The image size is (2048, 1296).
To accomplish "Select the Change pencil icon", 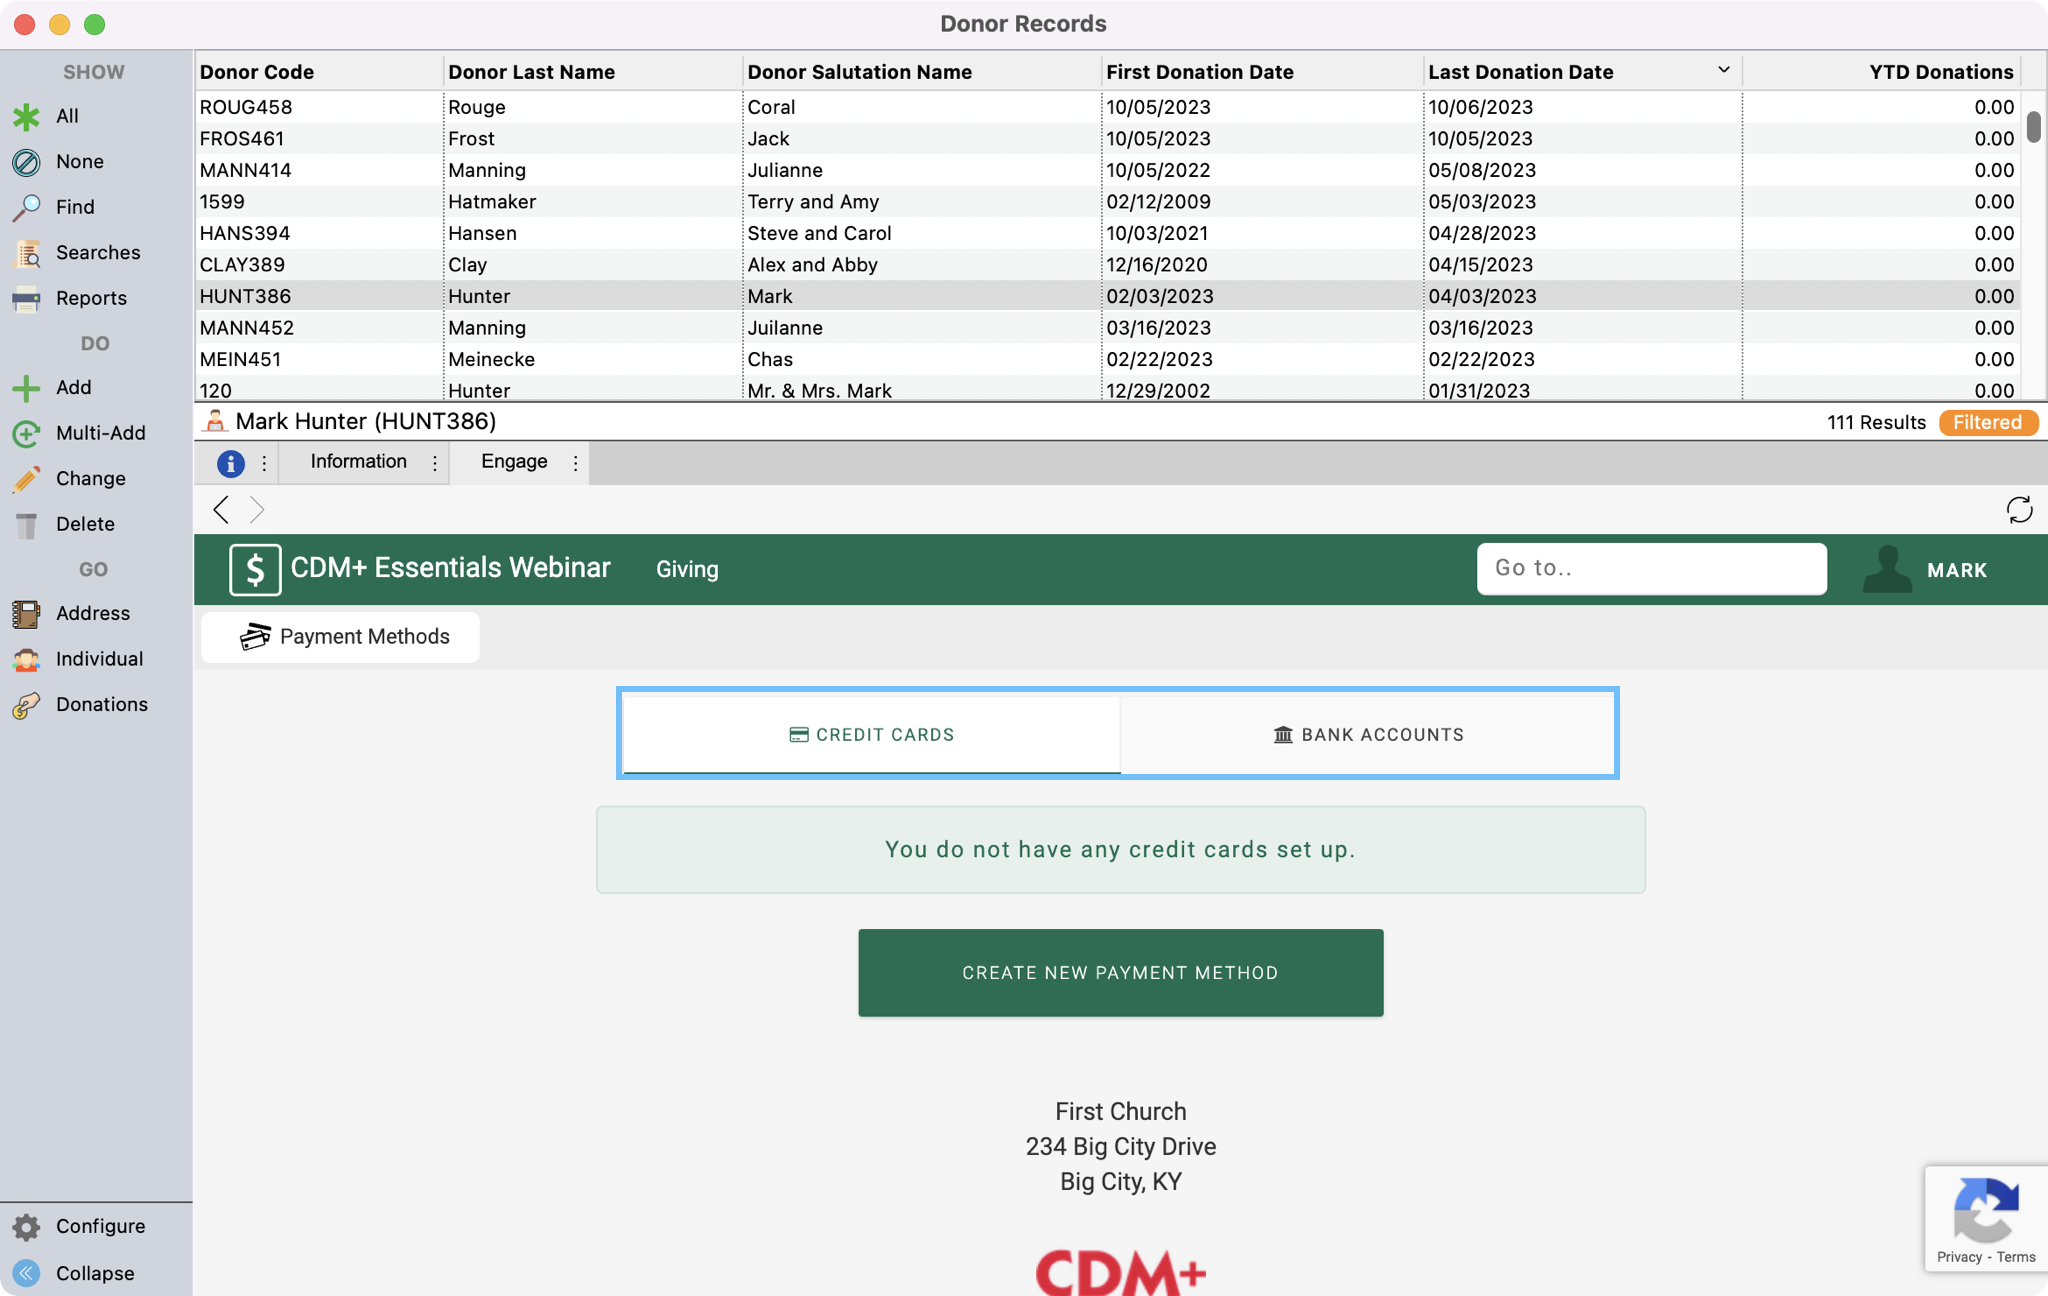I will 26,479.
